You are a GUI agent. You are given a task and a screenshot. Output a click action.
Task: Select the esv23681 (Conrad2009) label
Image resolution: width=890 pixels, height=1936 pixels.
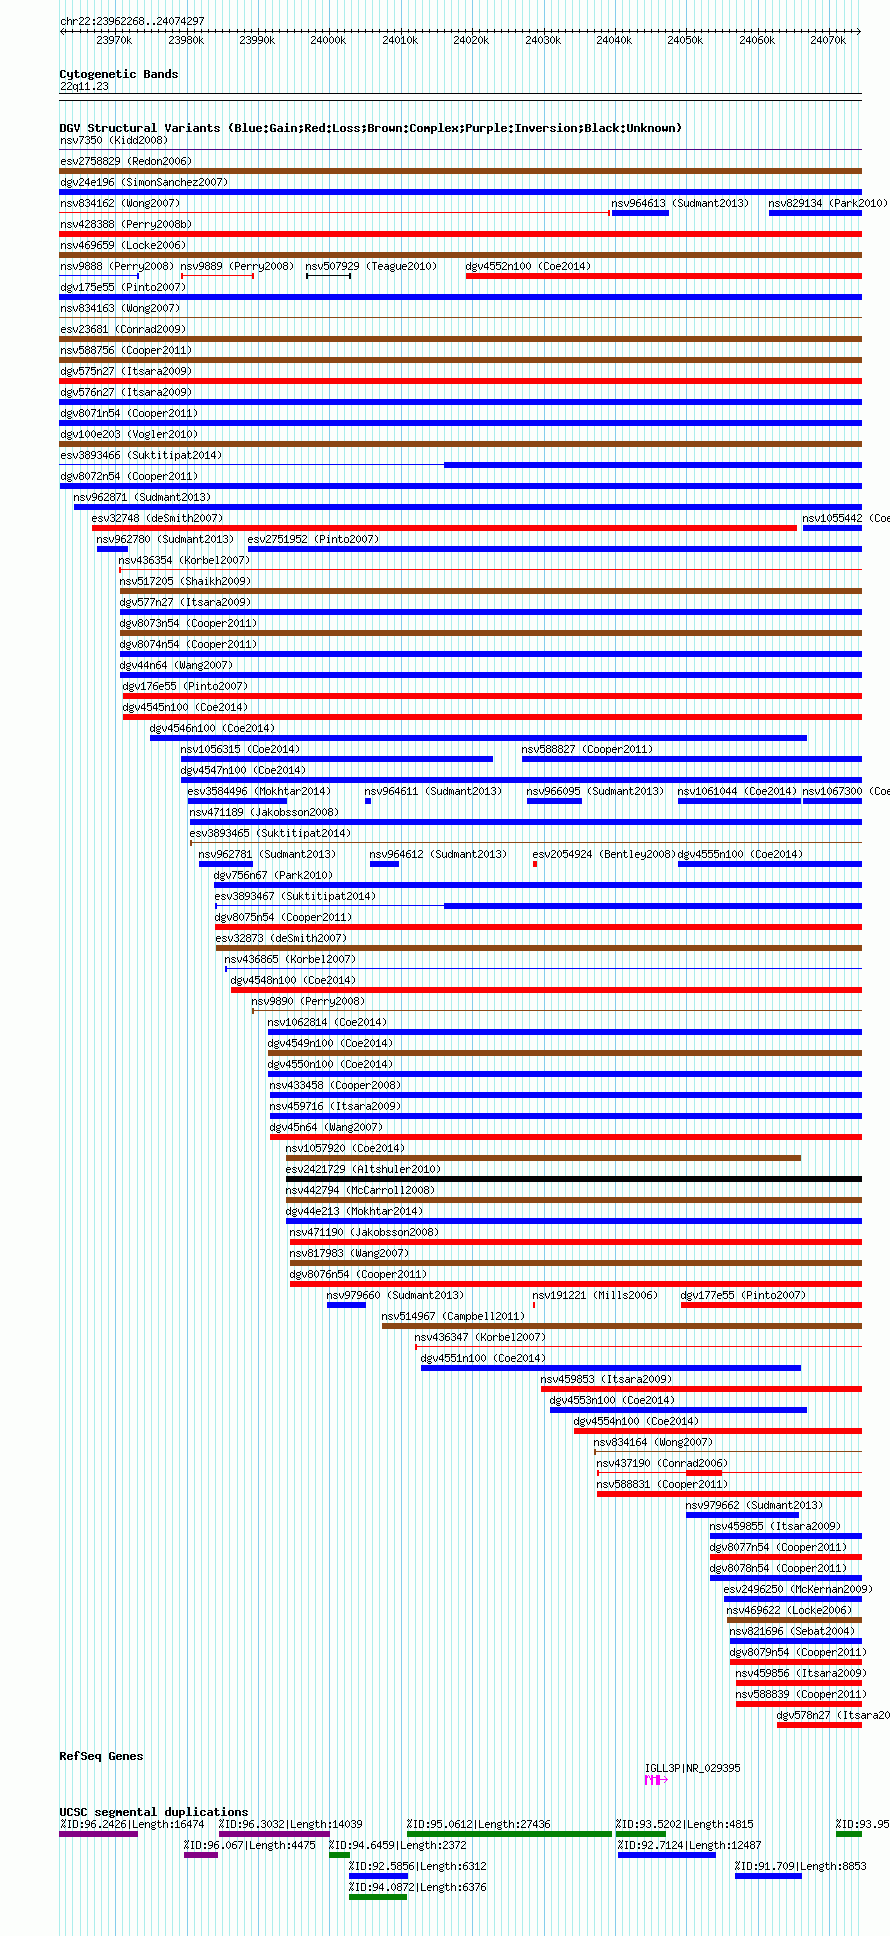click(122, 329)
